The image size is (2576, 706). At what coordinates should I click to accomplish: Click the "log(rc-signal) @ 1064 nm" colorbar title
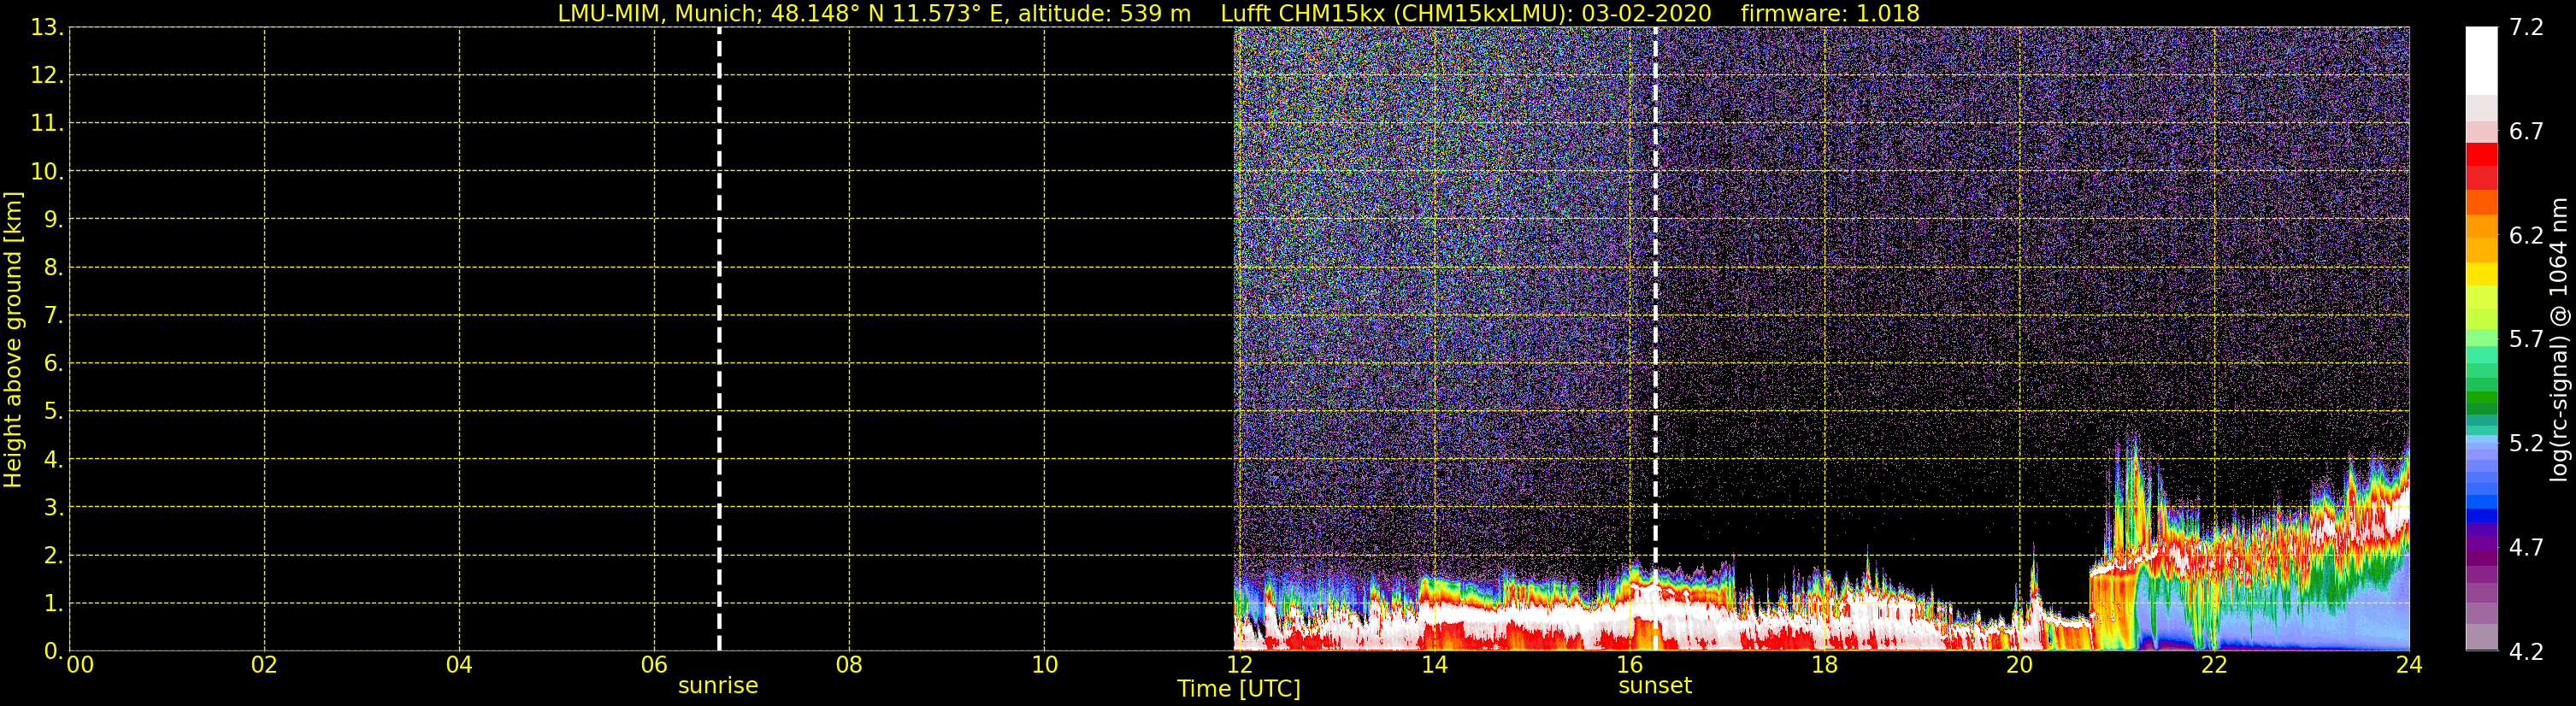2558,340
